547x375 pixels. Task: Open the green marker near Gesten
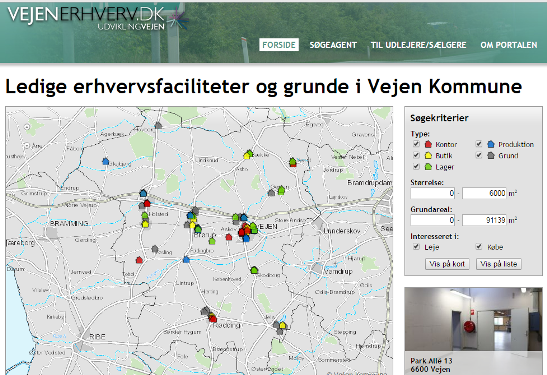pos(281,190)
